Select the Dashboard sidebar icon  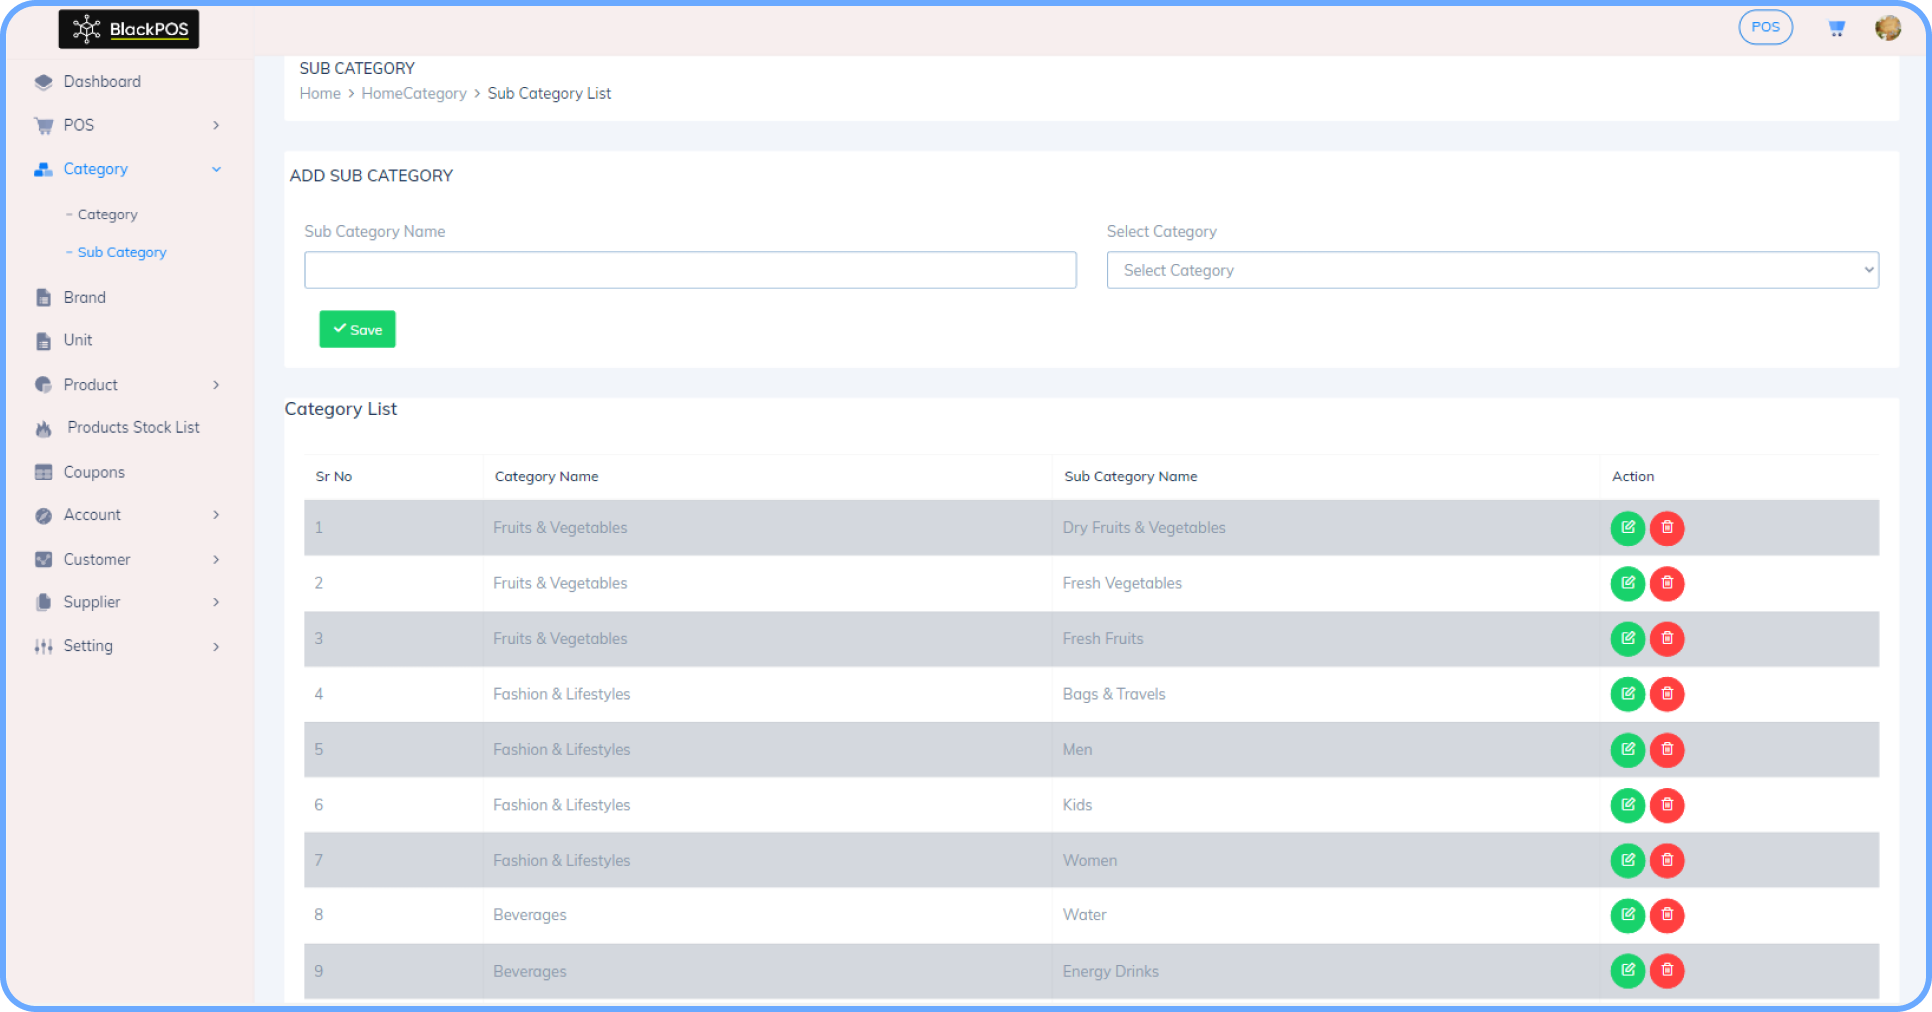click(x=44, y=81)
